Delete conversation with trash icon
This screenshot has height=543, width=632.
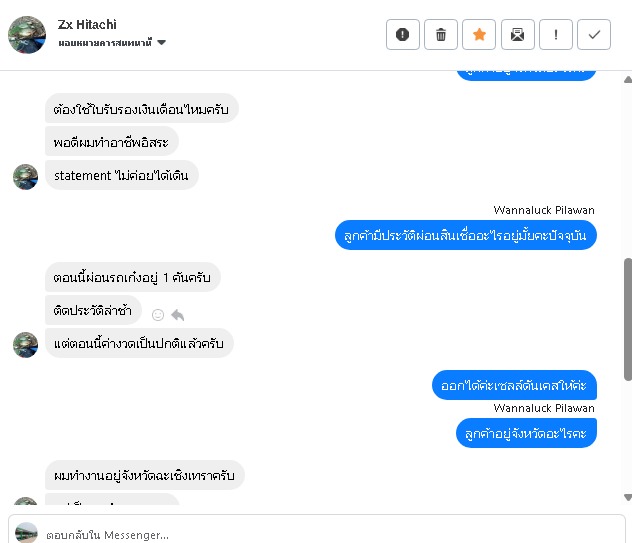coord(441,35)
